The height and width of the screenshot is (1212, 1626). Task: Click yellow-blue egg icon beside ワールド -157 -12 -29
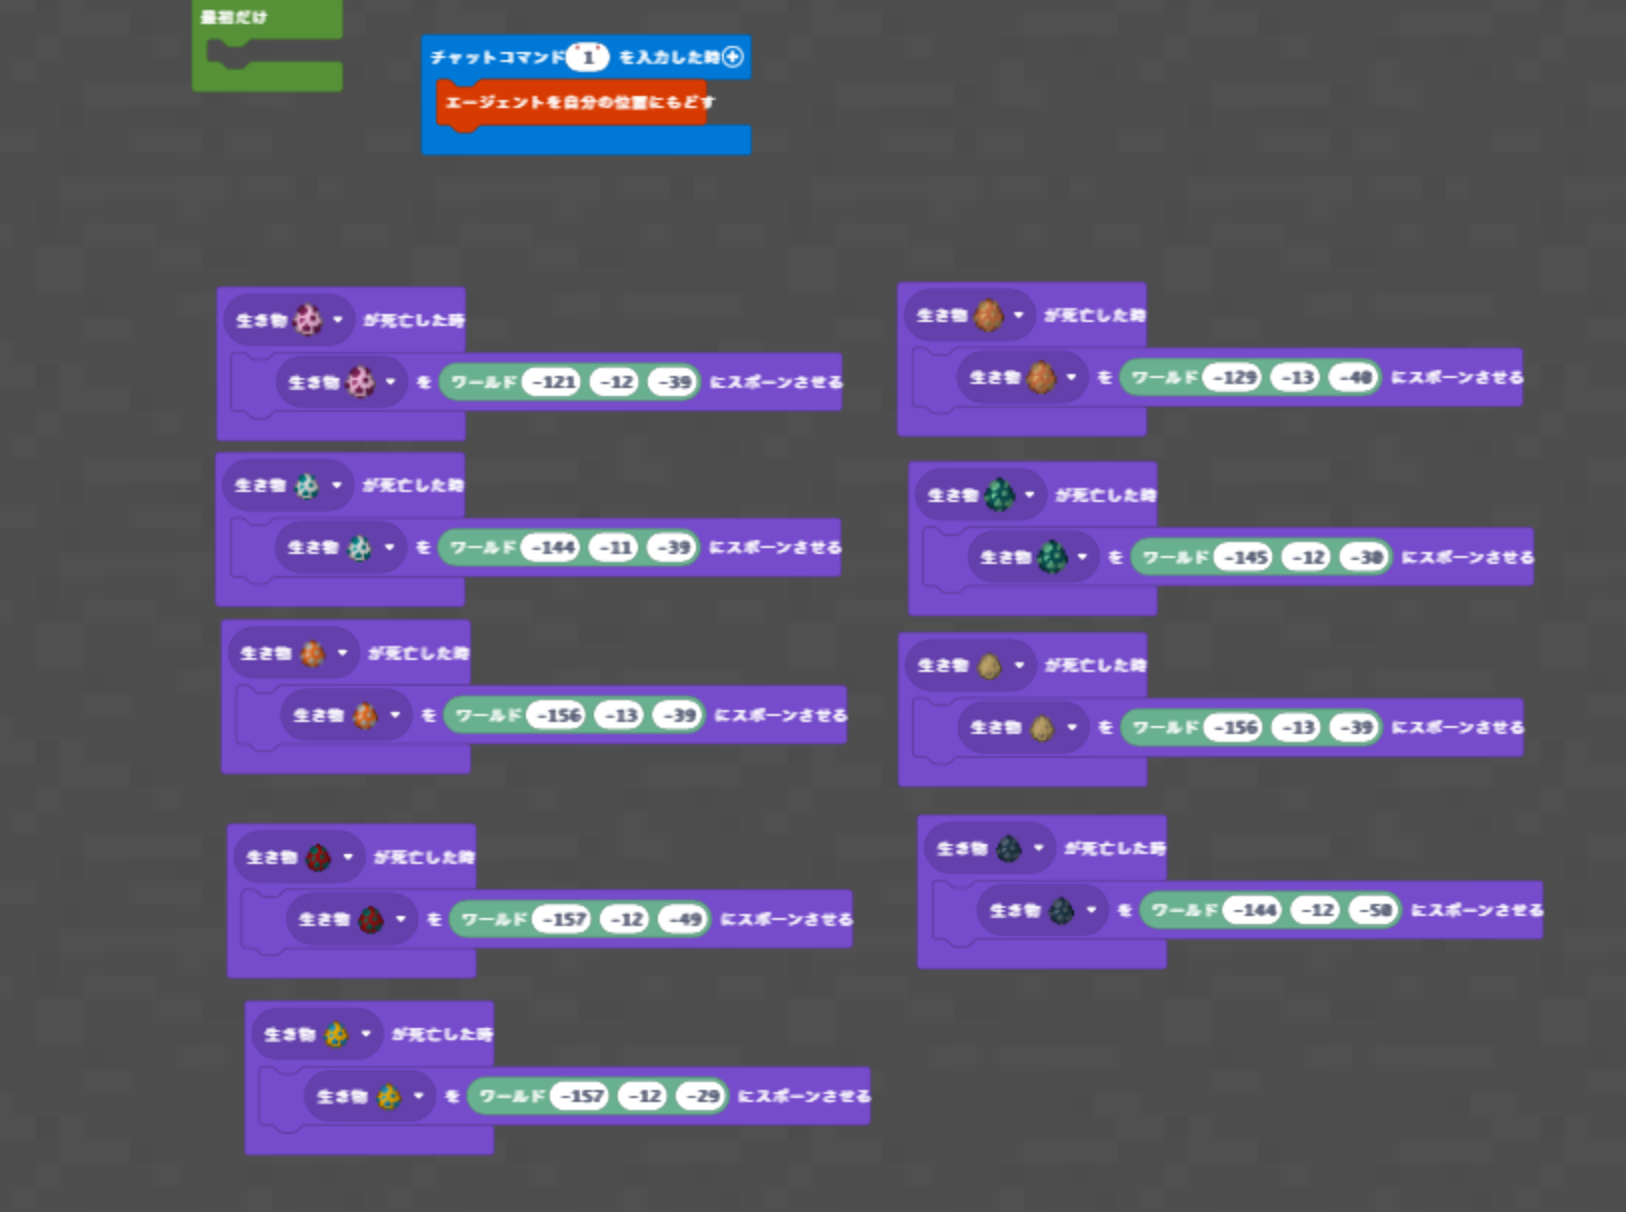click(x=389, y=1096)
